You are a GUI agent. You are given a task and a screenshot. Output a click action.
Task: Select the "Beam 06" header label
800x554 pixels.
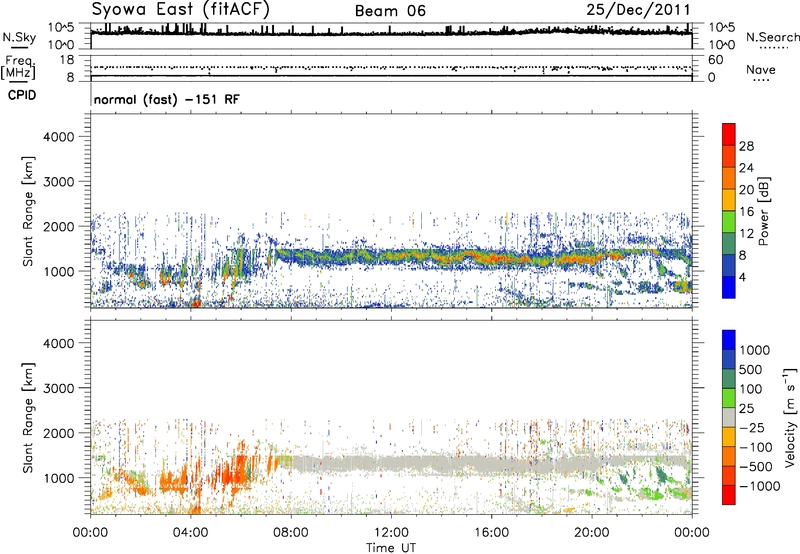coord(390,11)
